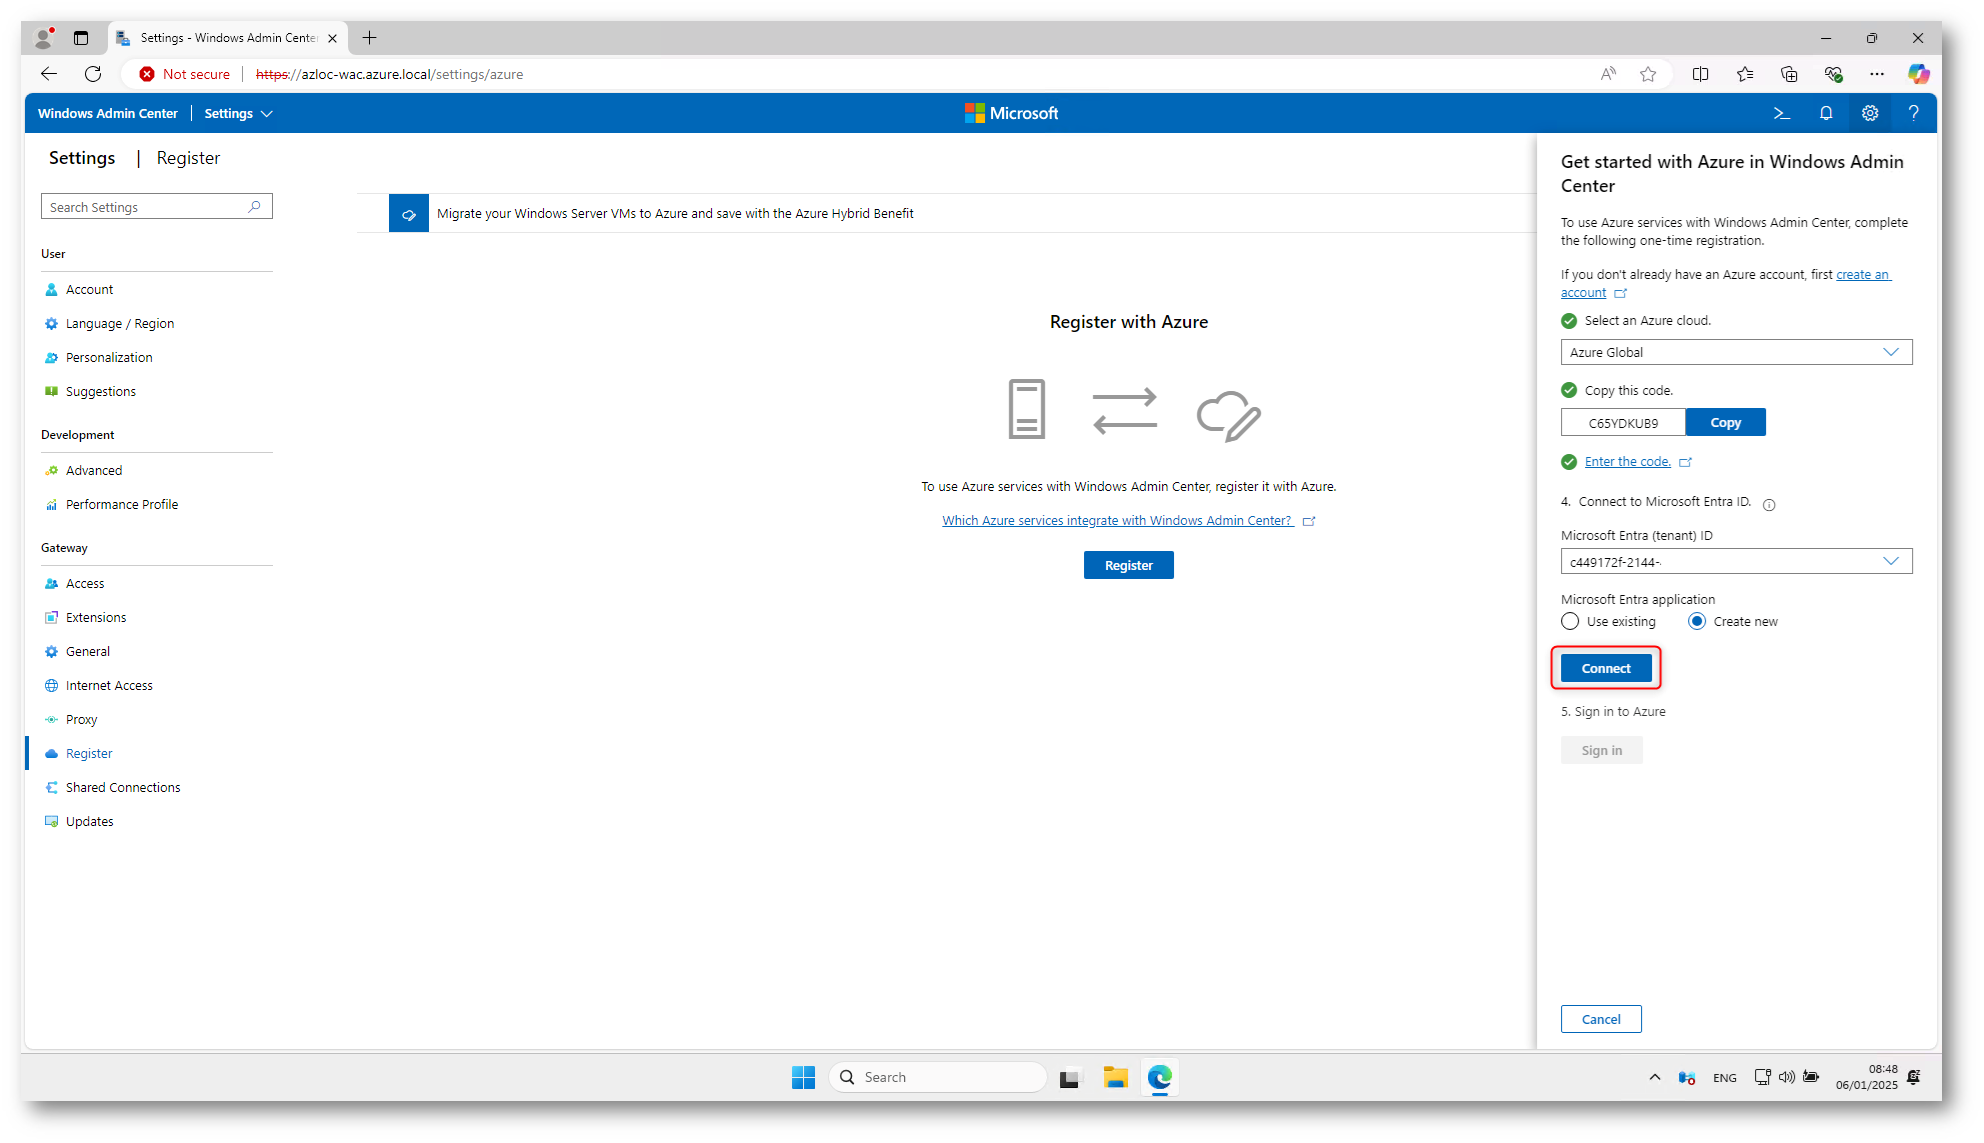This screenshot has height=1143, width=1984.
Task: Click the Copy code button
Action: (1725, 423)
